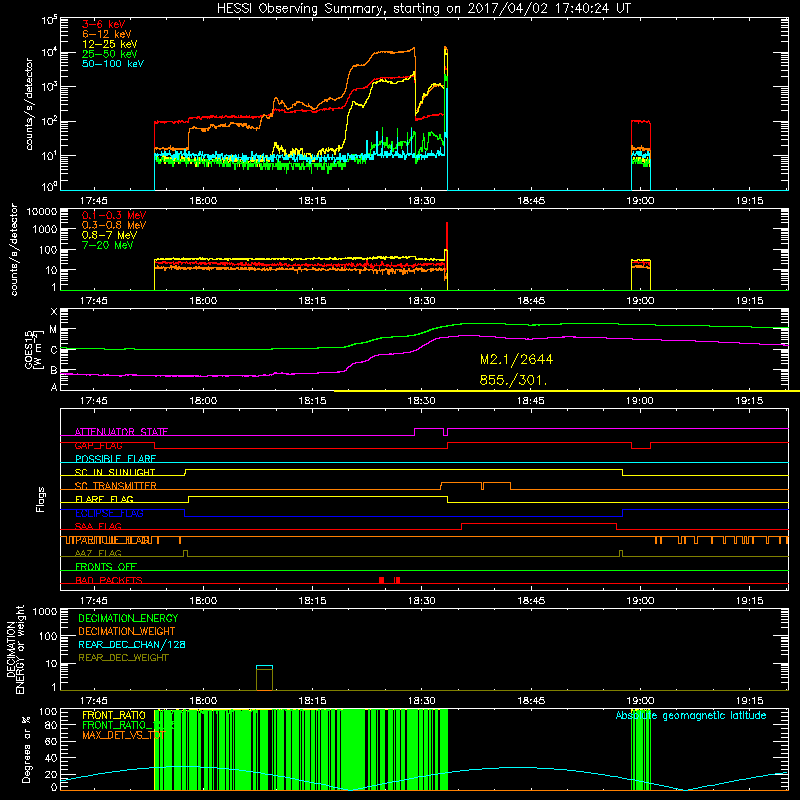This screenshot has width=800, height=800.
Task: Select the 50-100 keV legend label
Action: [113, 64]
